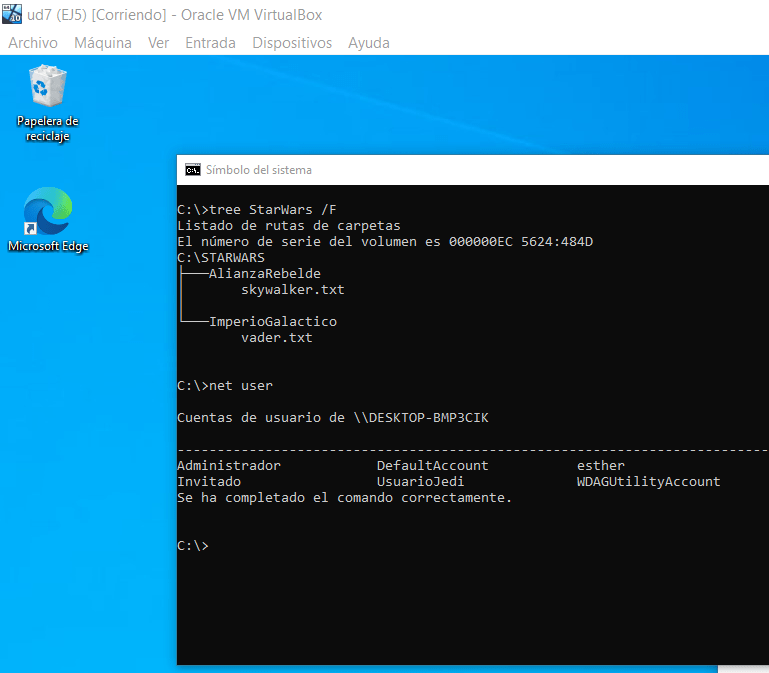Open the Entrada menu
769x673 pixels.
coord(210,43)
